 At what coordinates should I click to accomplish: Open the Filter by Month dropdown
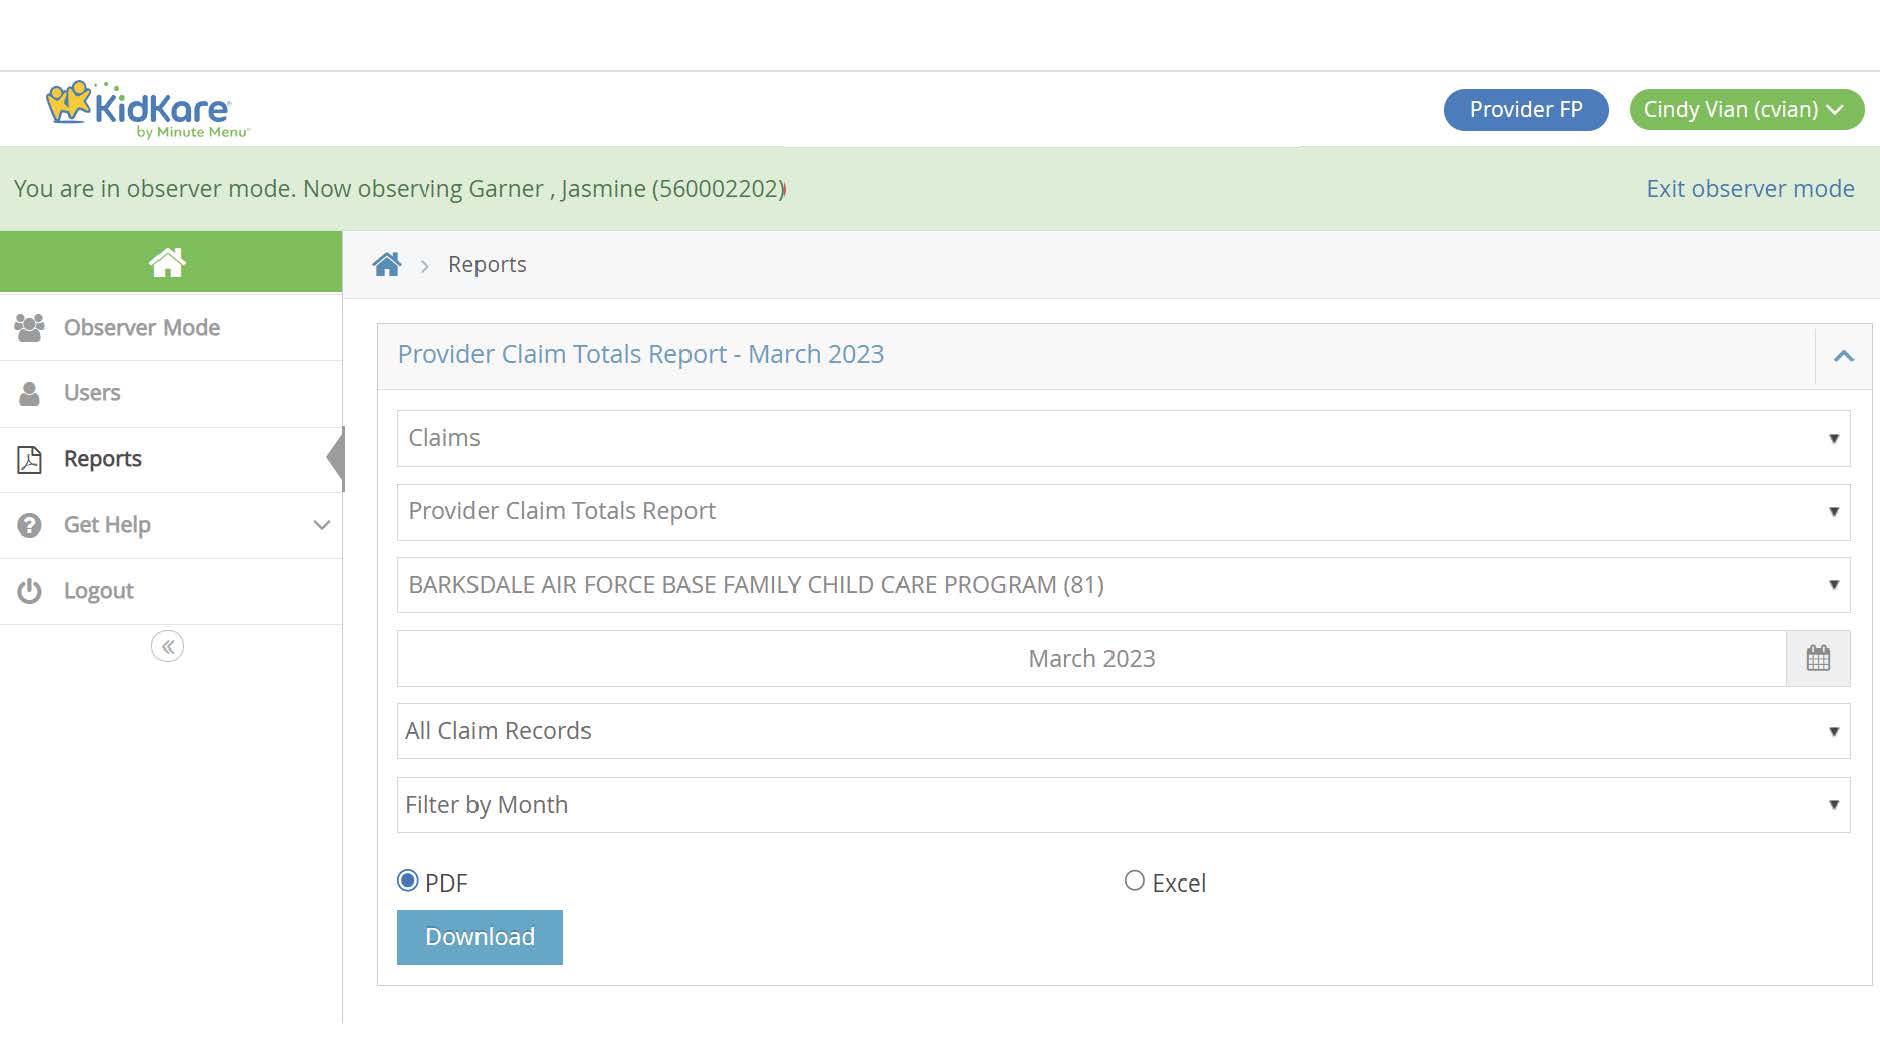pos(1123,805)
